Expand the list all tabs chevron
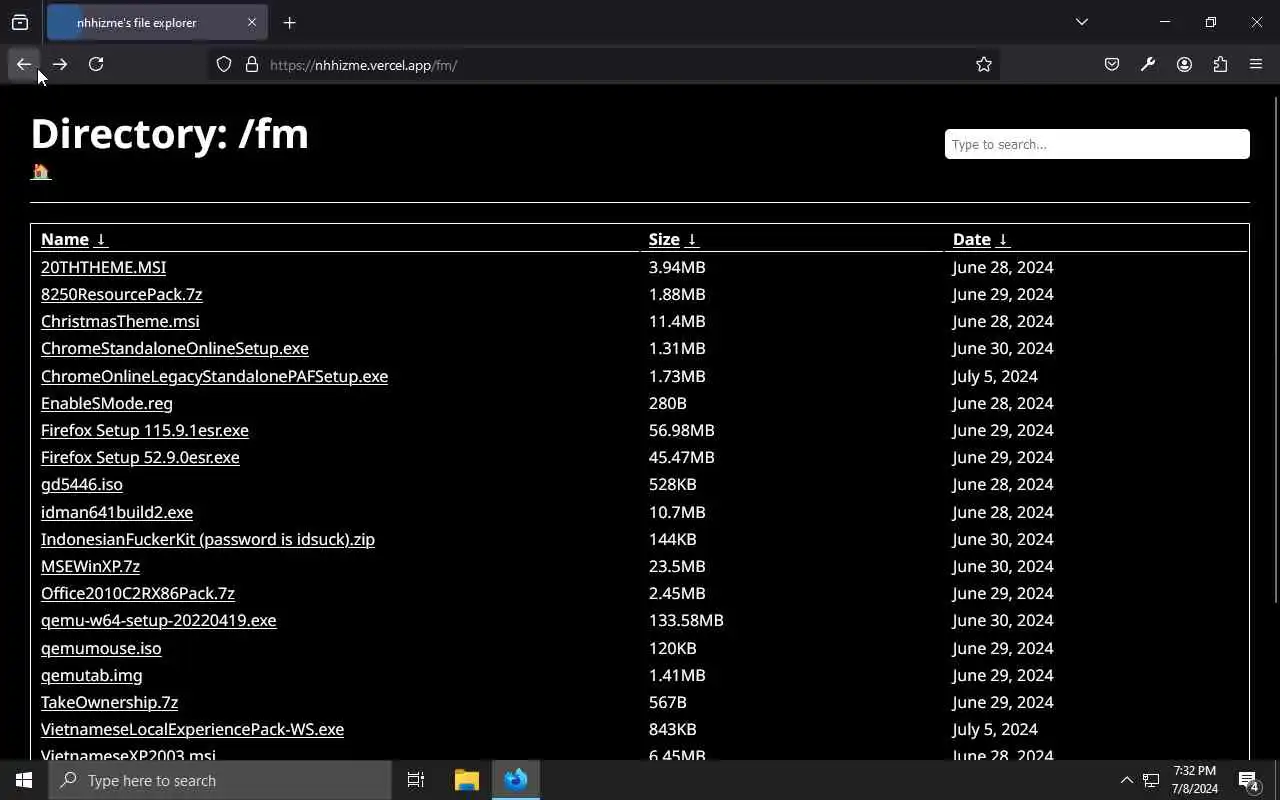This screenshot has width=1280, height=800. point(1081,22)
